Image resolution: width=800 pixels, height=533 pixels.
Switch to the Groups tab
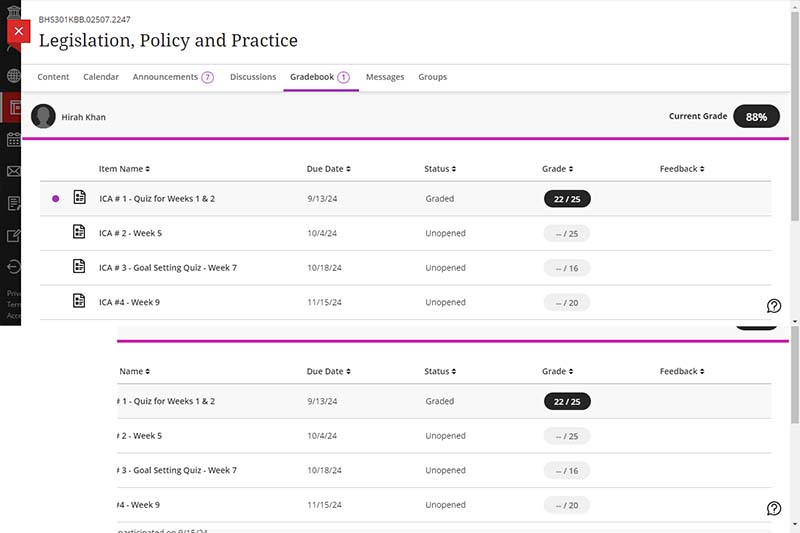tap(432, 77)
